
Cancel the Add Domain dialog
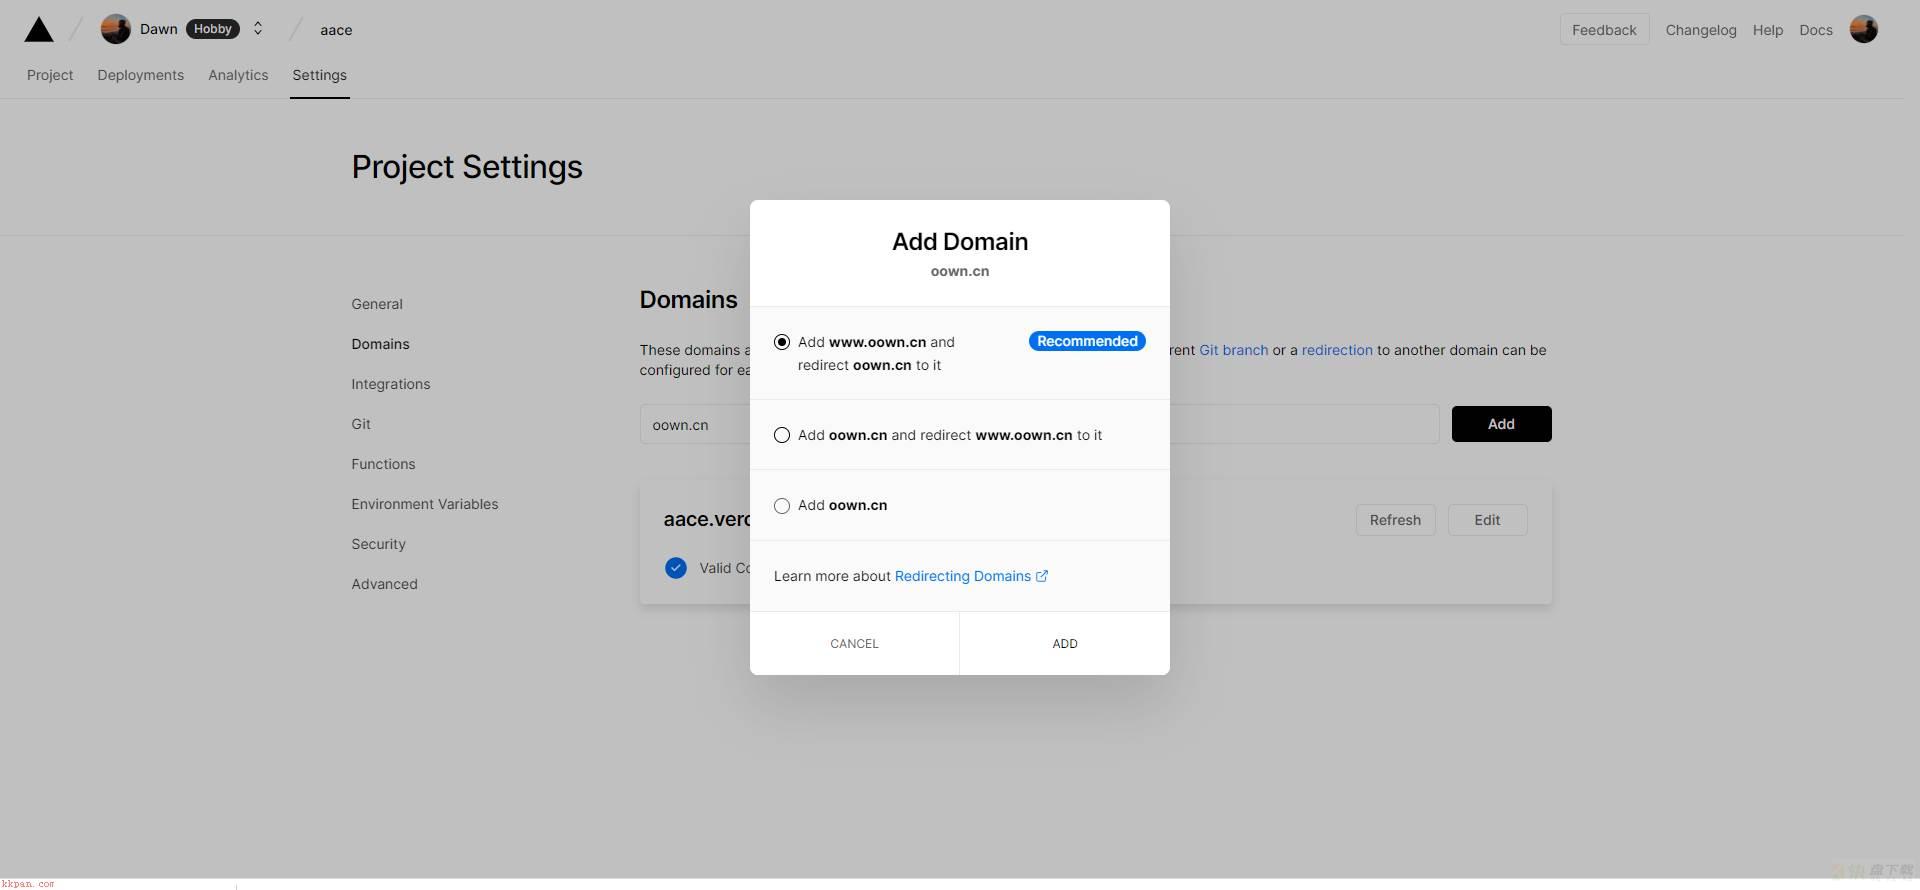coord(854,643)
